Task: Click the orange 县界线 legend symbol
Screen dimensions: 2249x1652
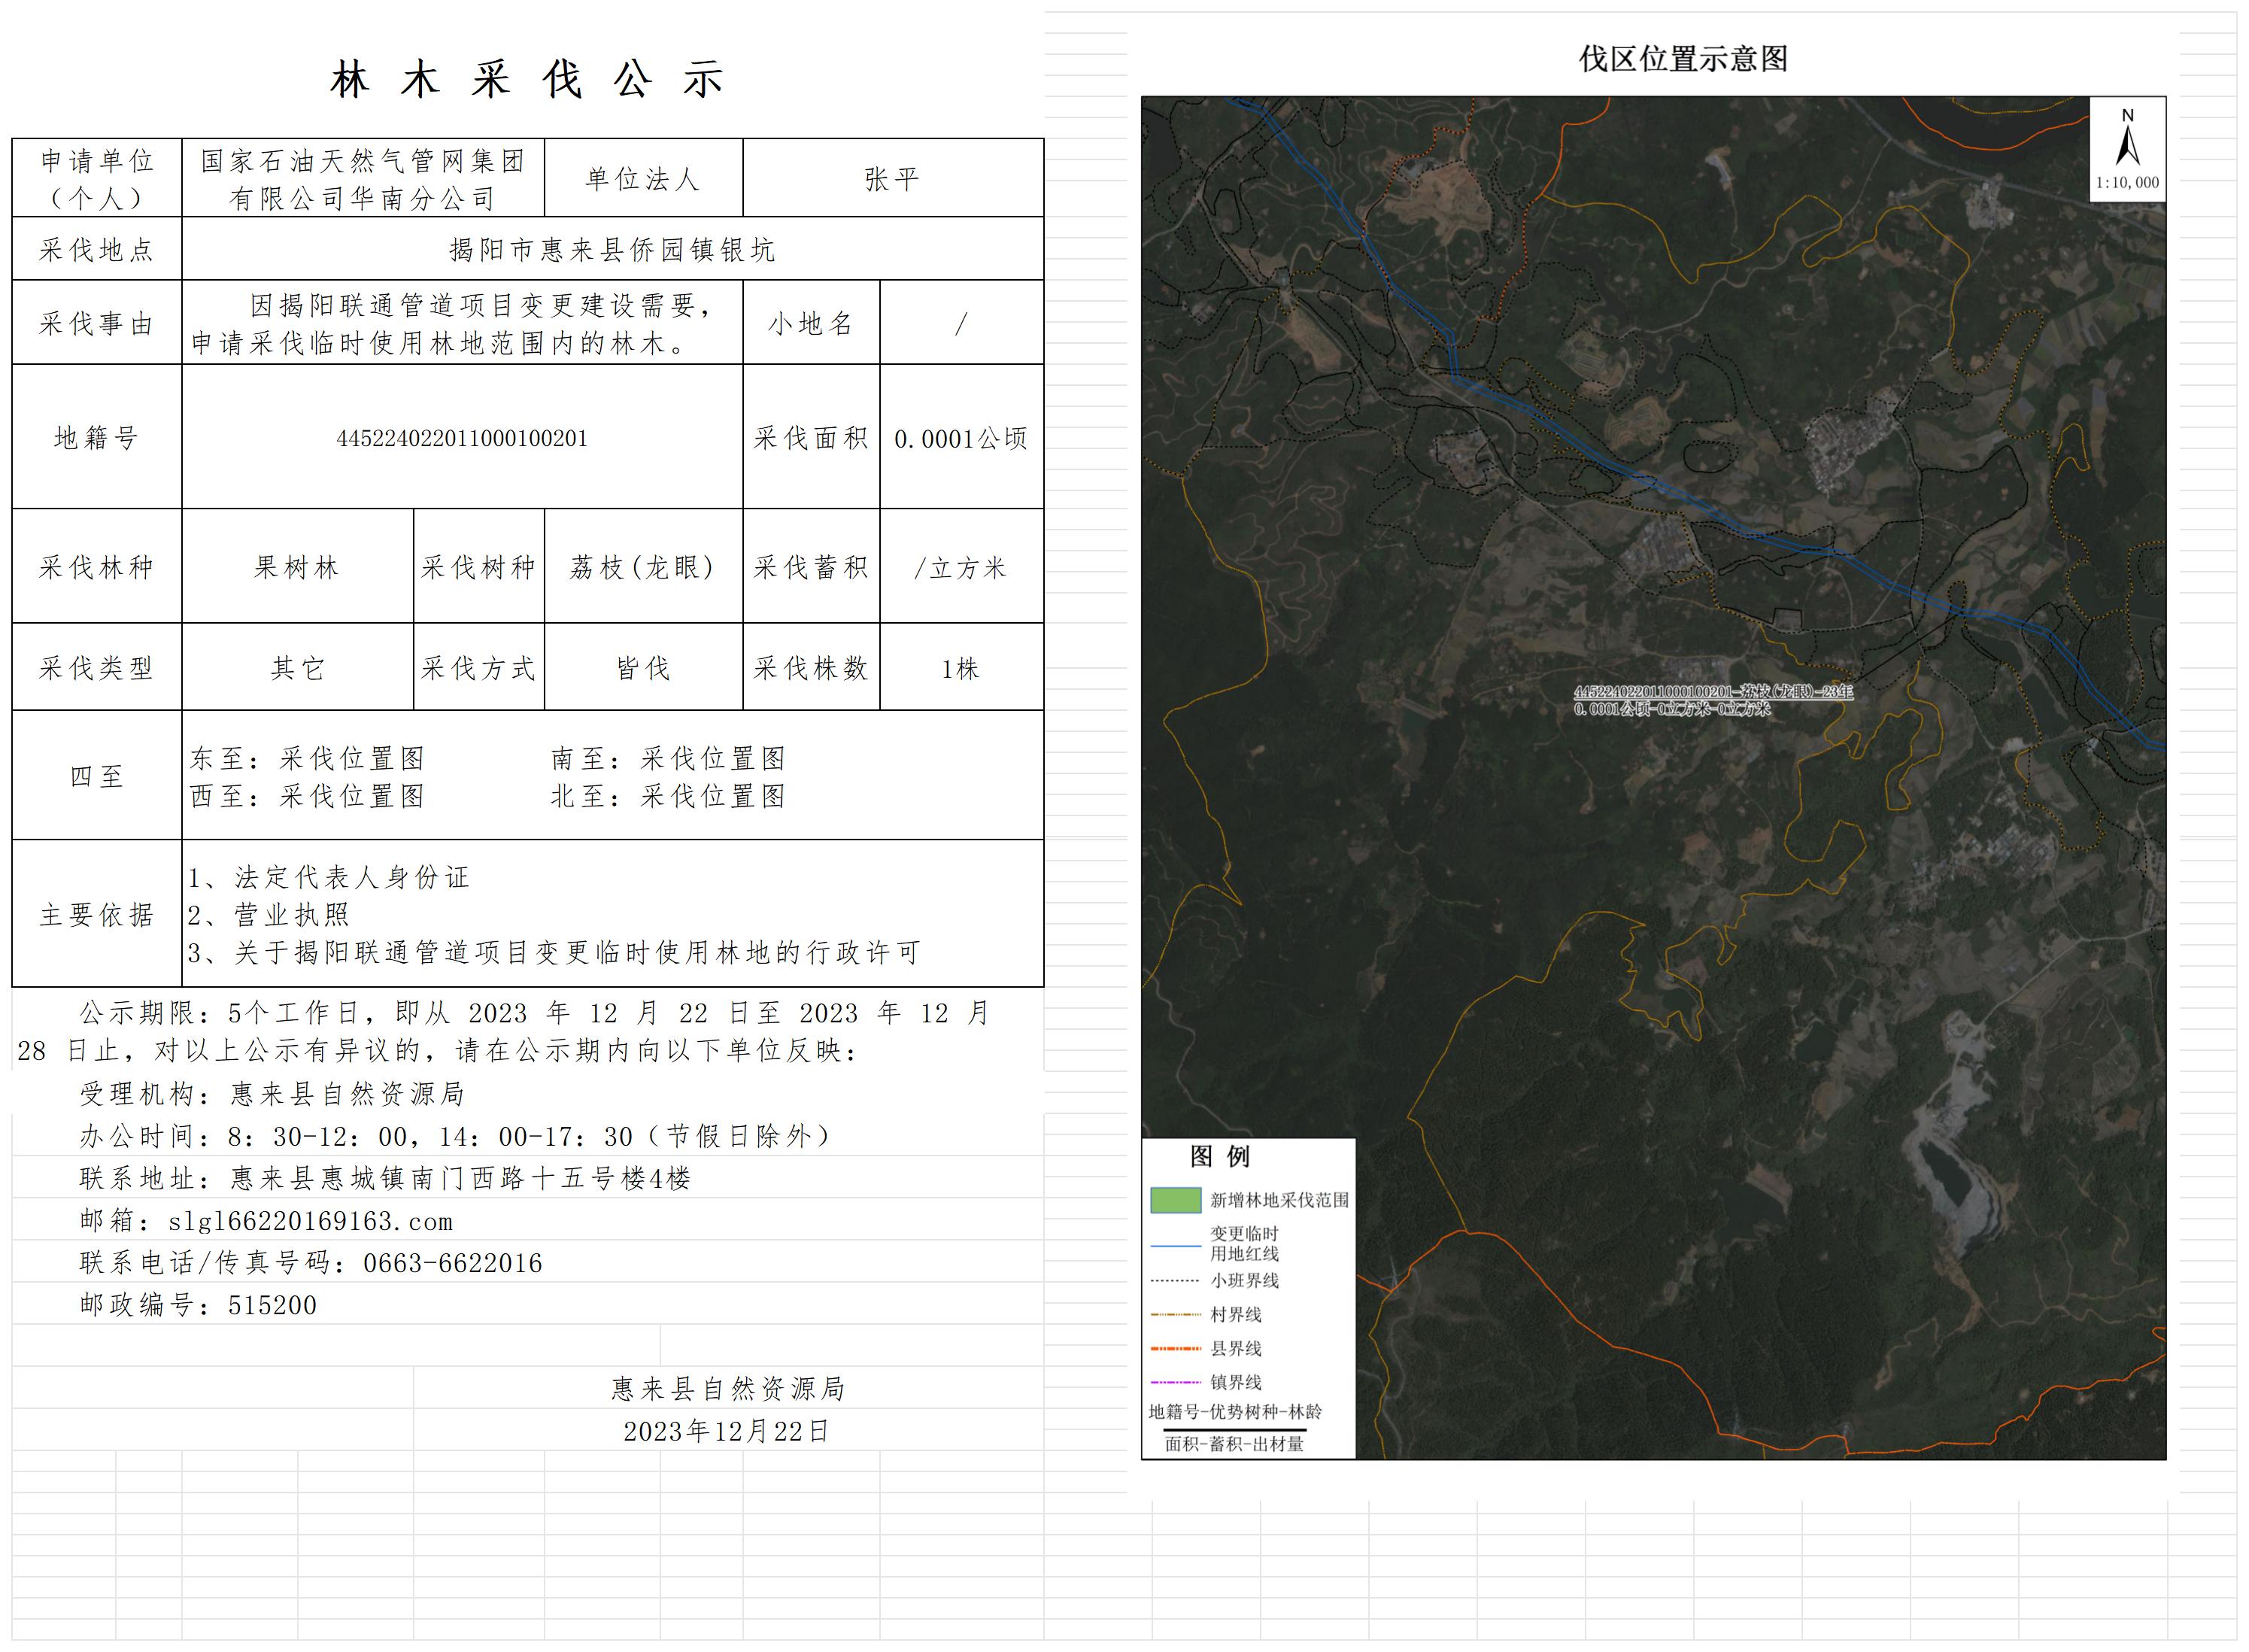Action: (x=1175, y=1349)
